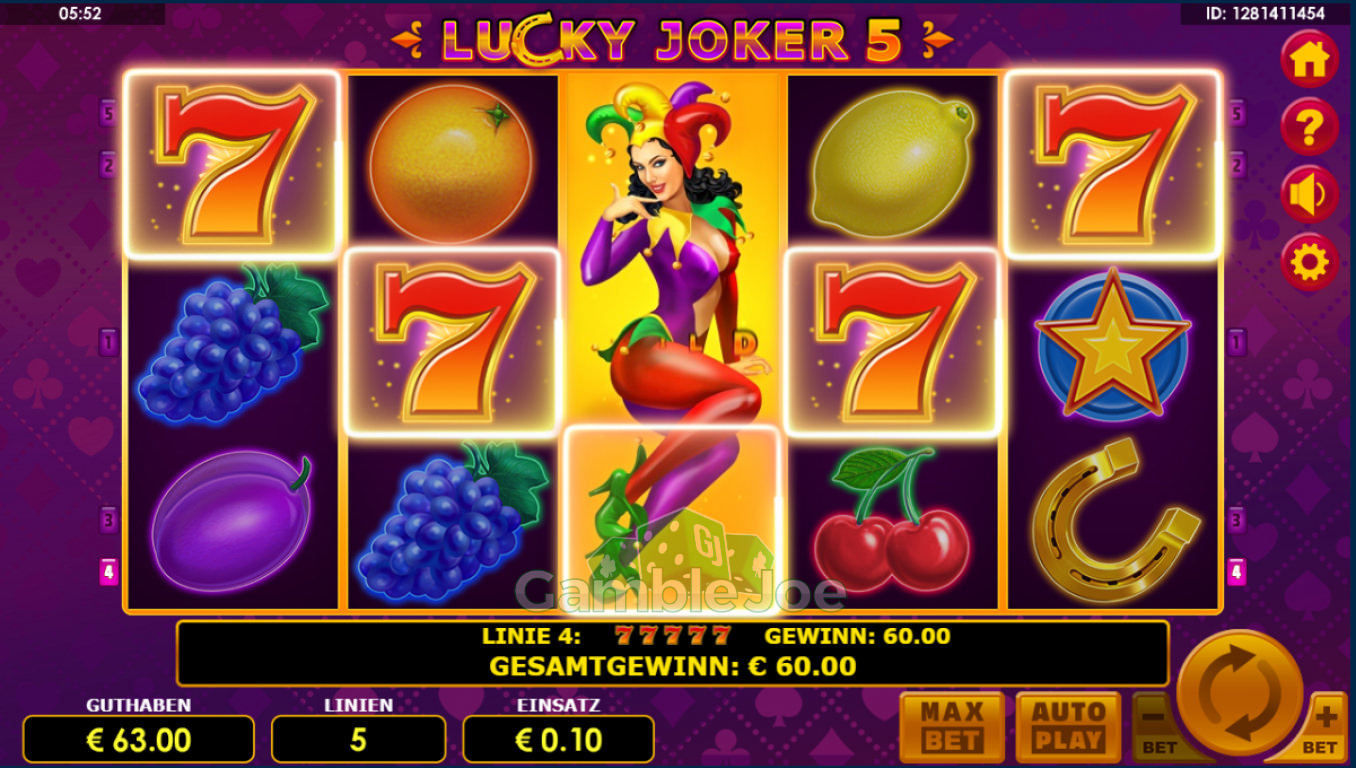Screen dimensions: 1356x768
Task: Open settings gear icon
Action: coord(1309,263)
